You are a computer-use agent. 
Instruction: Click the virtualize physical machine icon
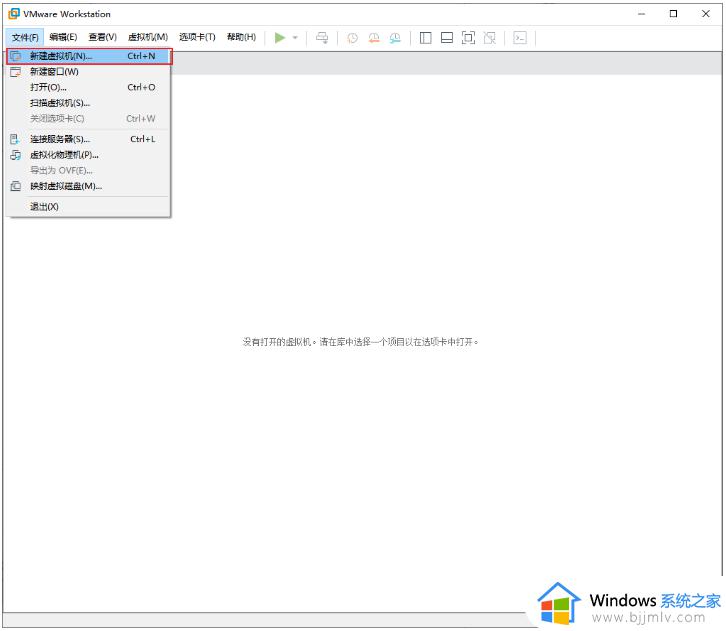(15, 155)
